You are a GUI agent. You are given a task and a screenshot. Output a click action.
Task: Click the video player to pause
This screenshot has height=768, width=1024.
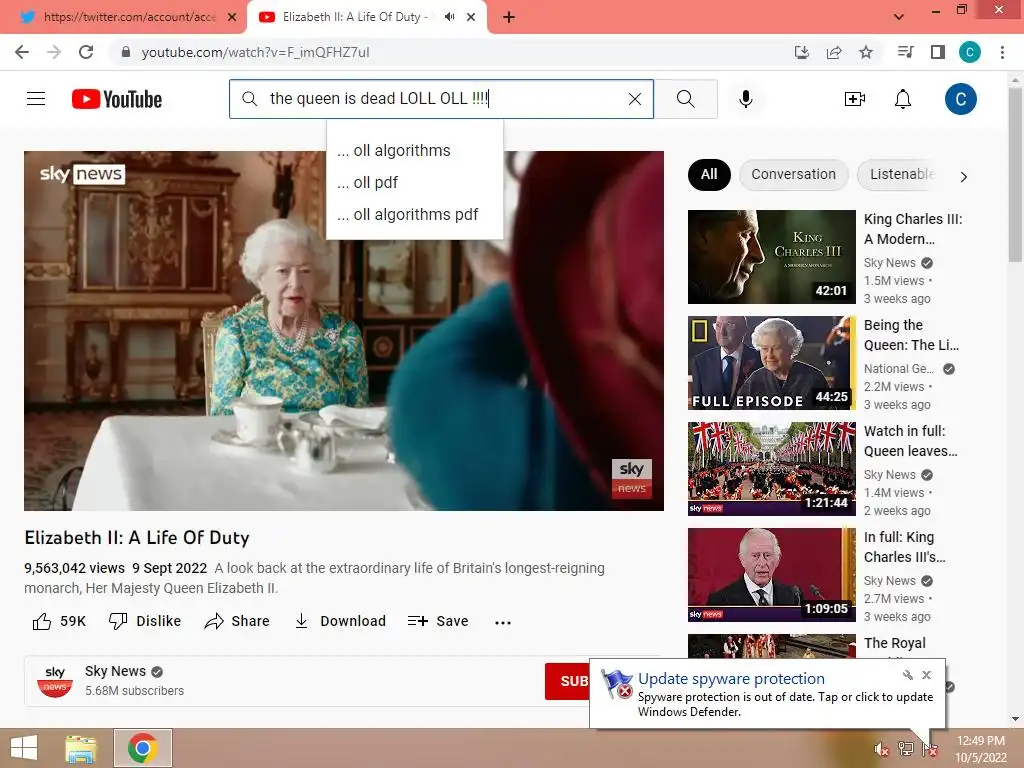point(344,330)
